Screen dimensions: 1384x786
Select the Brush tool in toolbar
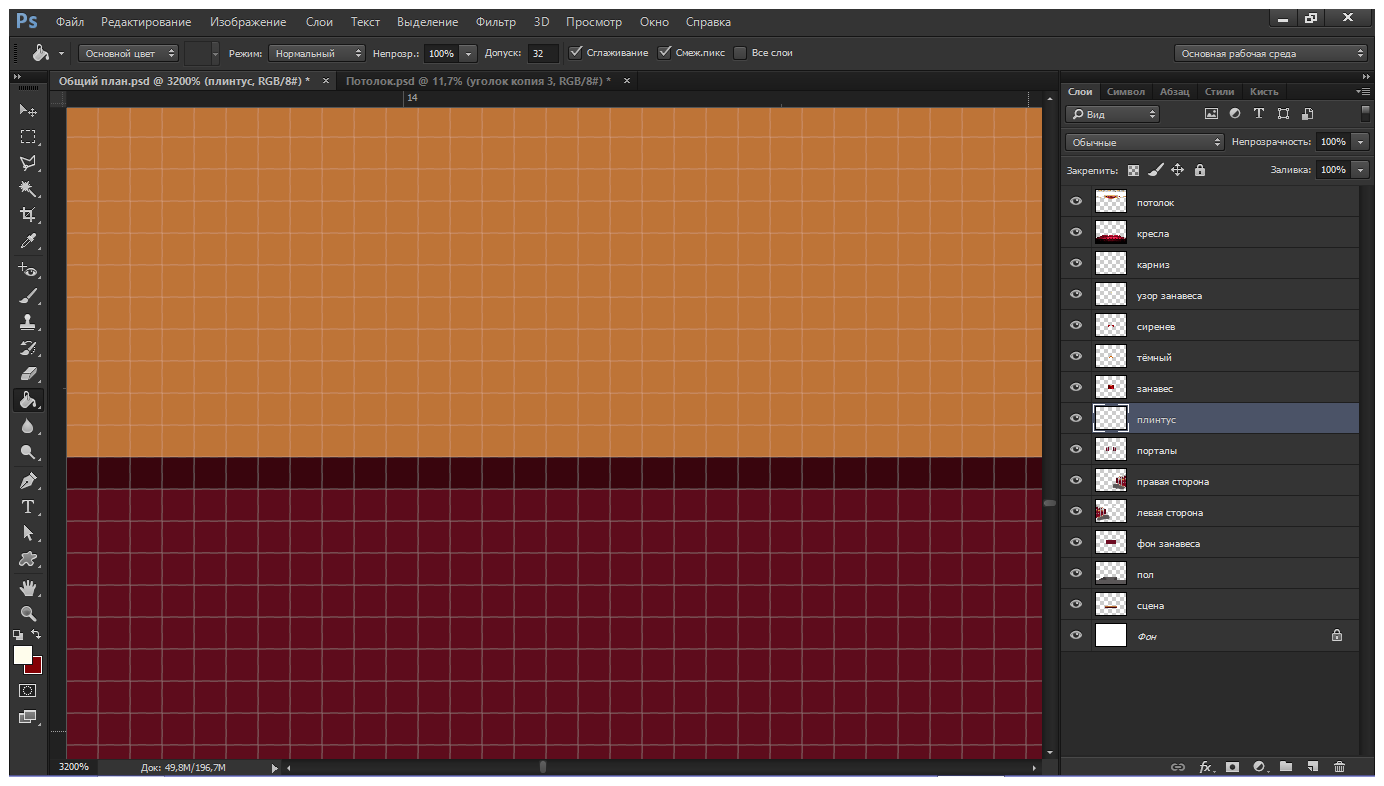click(28, 296)
